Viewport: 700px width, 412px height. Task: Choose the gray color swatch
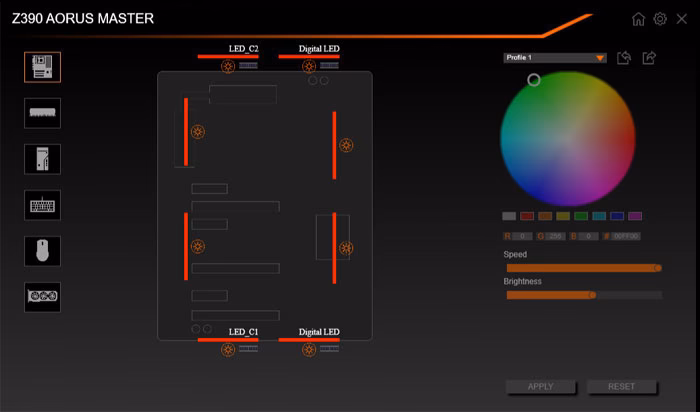point(509,216)
